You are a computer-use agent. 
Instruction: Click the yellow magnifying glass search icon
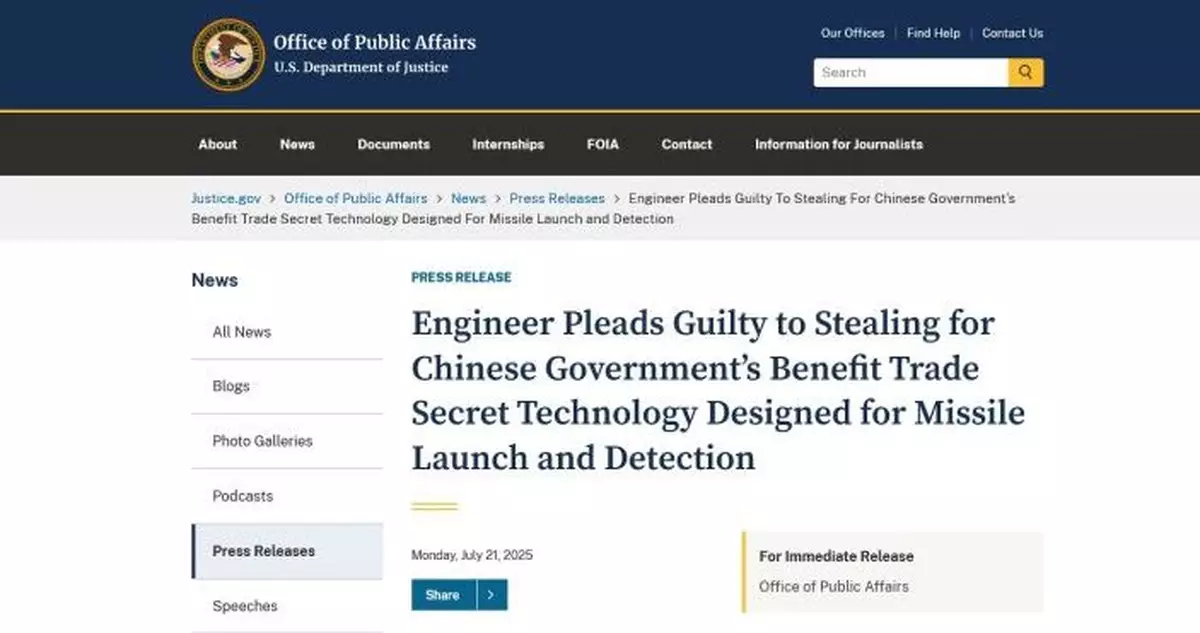pyautogui.click(x=1025, y=72)
